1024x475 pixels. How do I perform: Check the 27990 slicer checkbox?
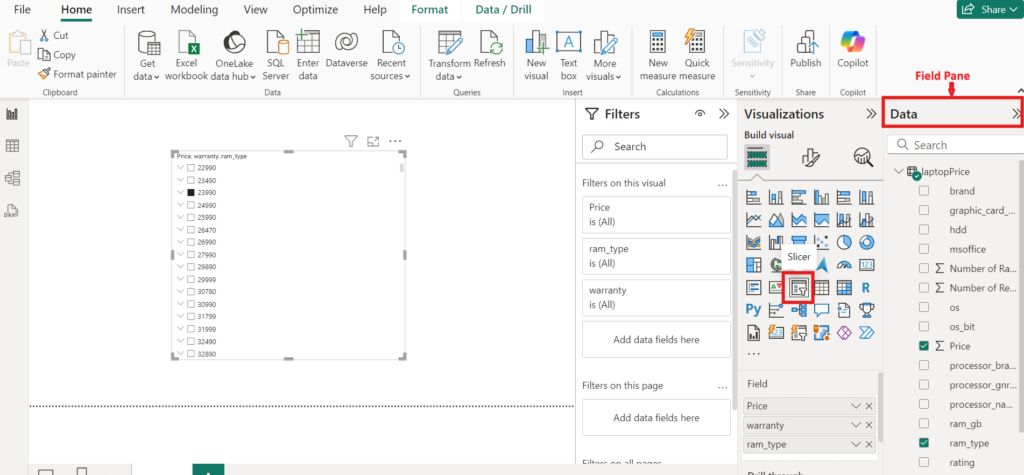(191, 255)
